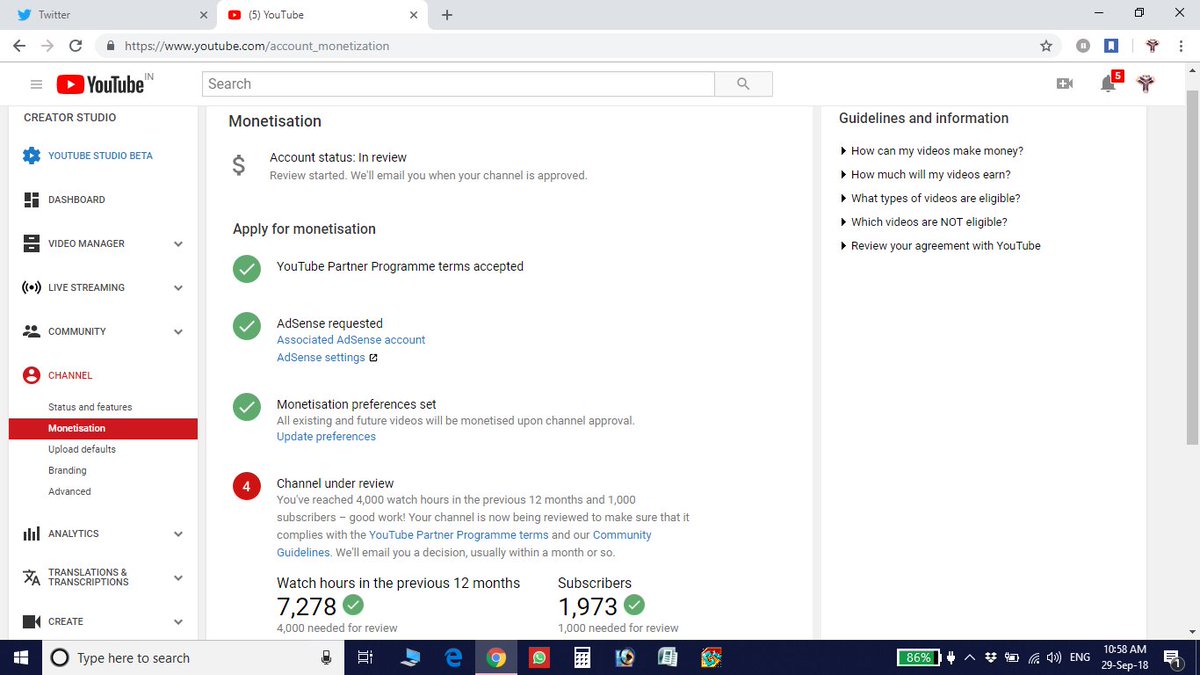
Task: Open Chrome menu three dots
Action: coord(1181,45)
